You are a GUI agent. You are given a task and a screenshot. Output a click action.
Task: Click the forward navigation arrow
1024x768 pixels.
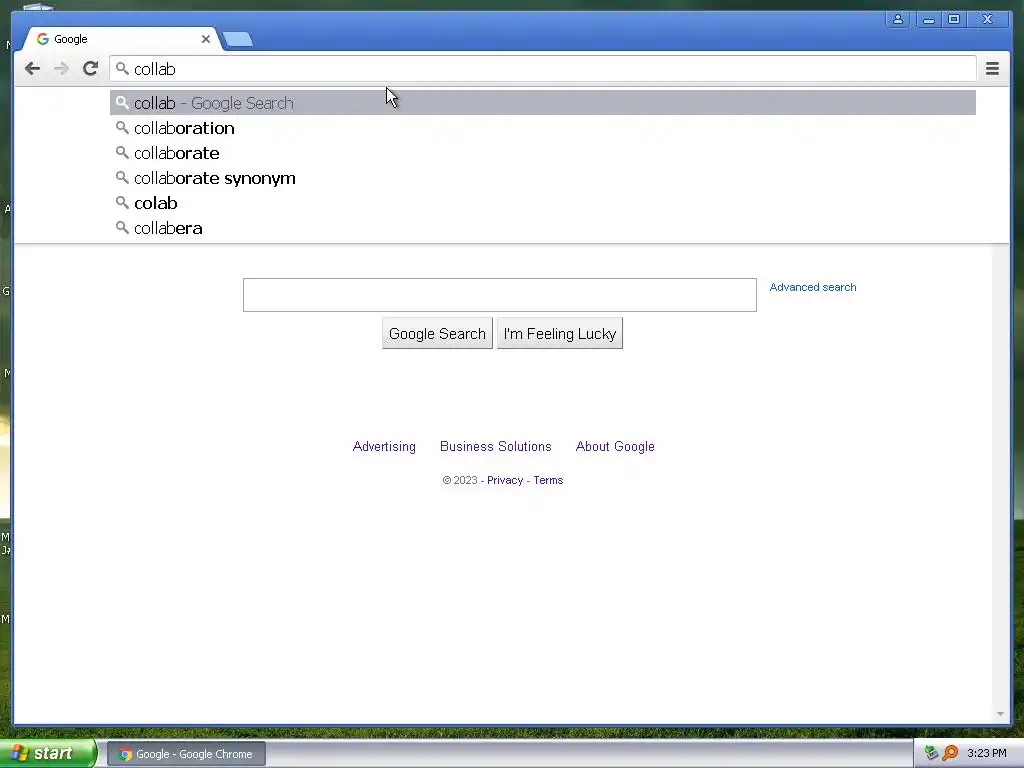(x=61, y=69)
